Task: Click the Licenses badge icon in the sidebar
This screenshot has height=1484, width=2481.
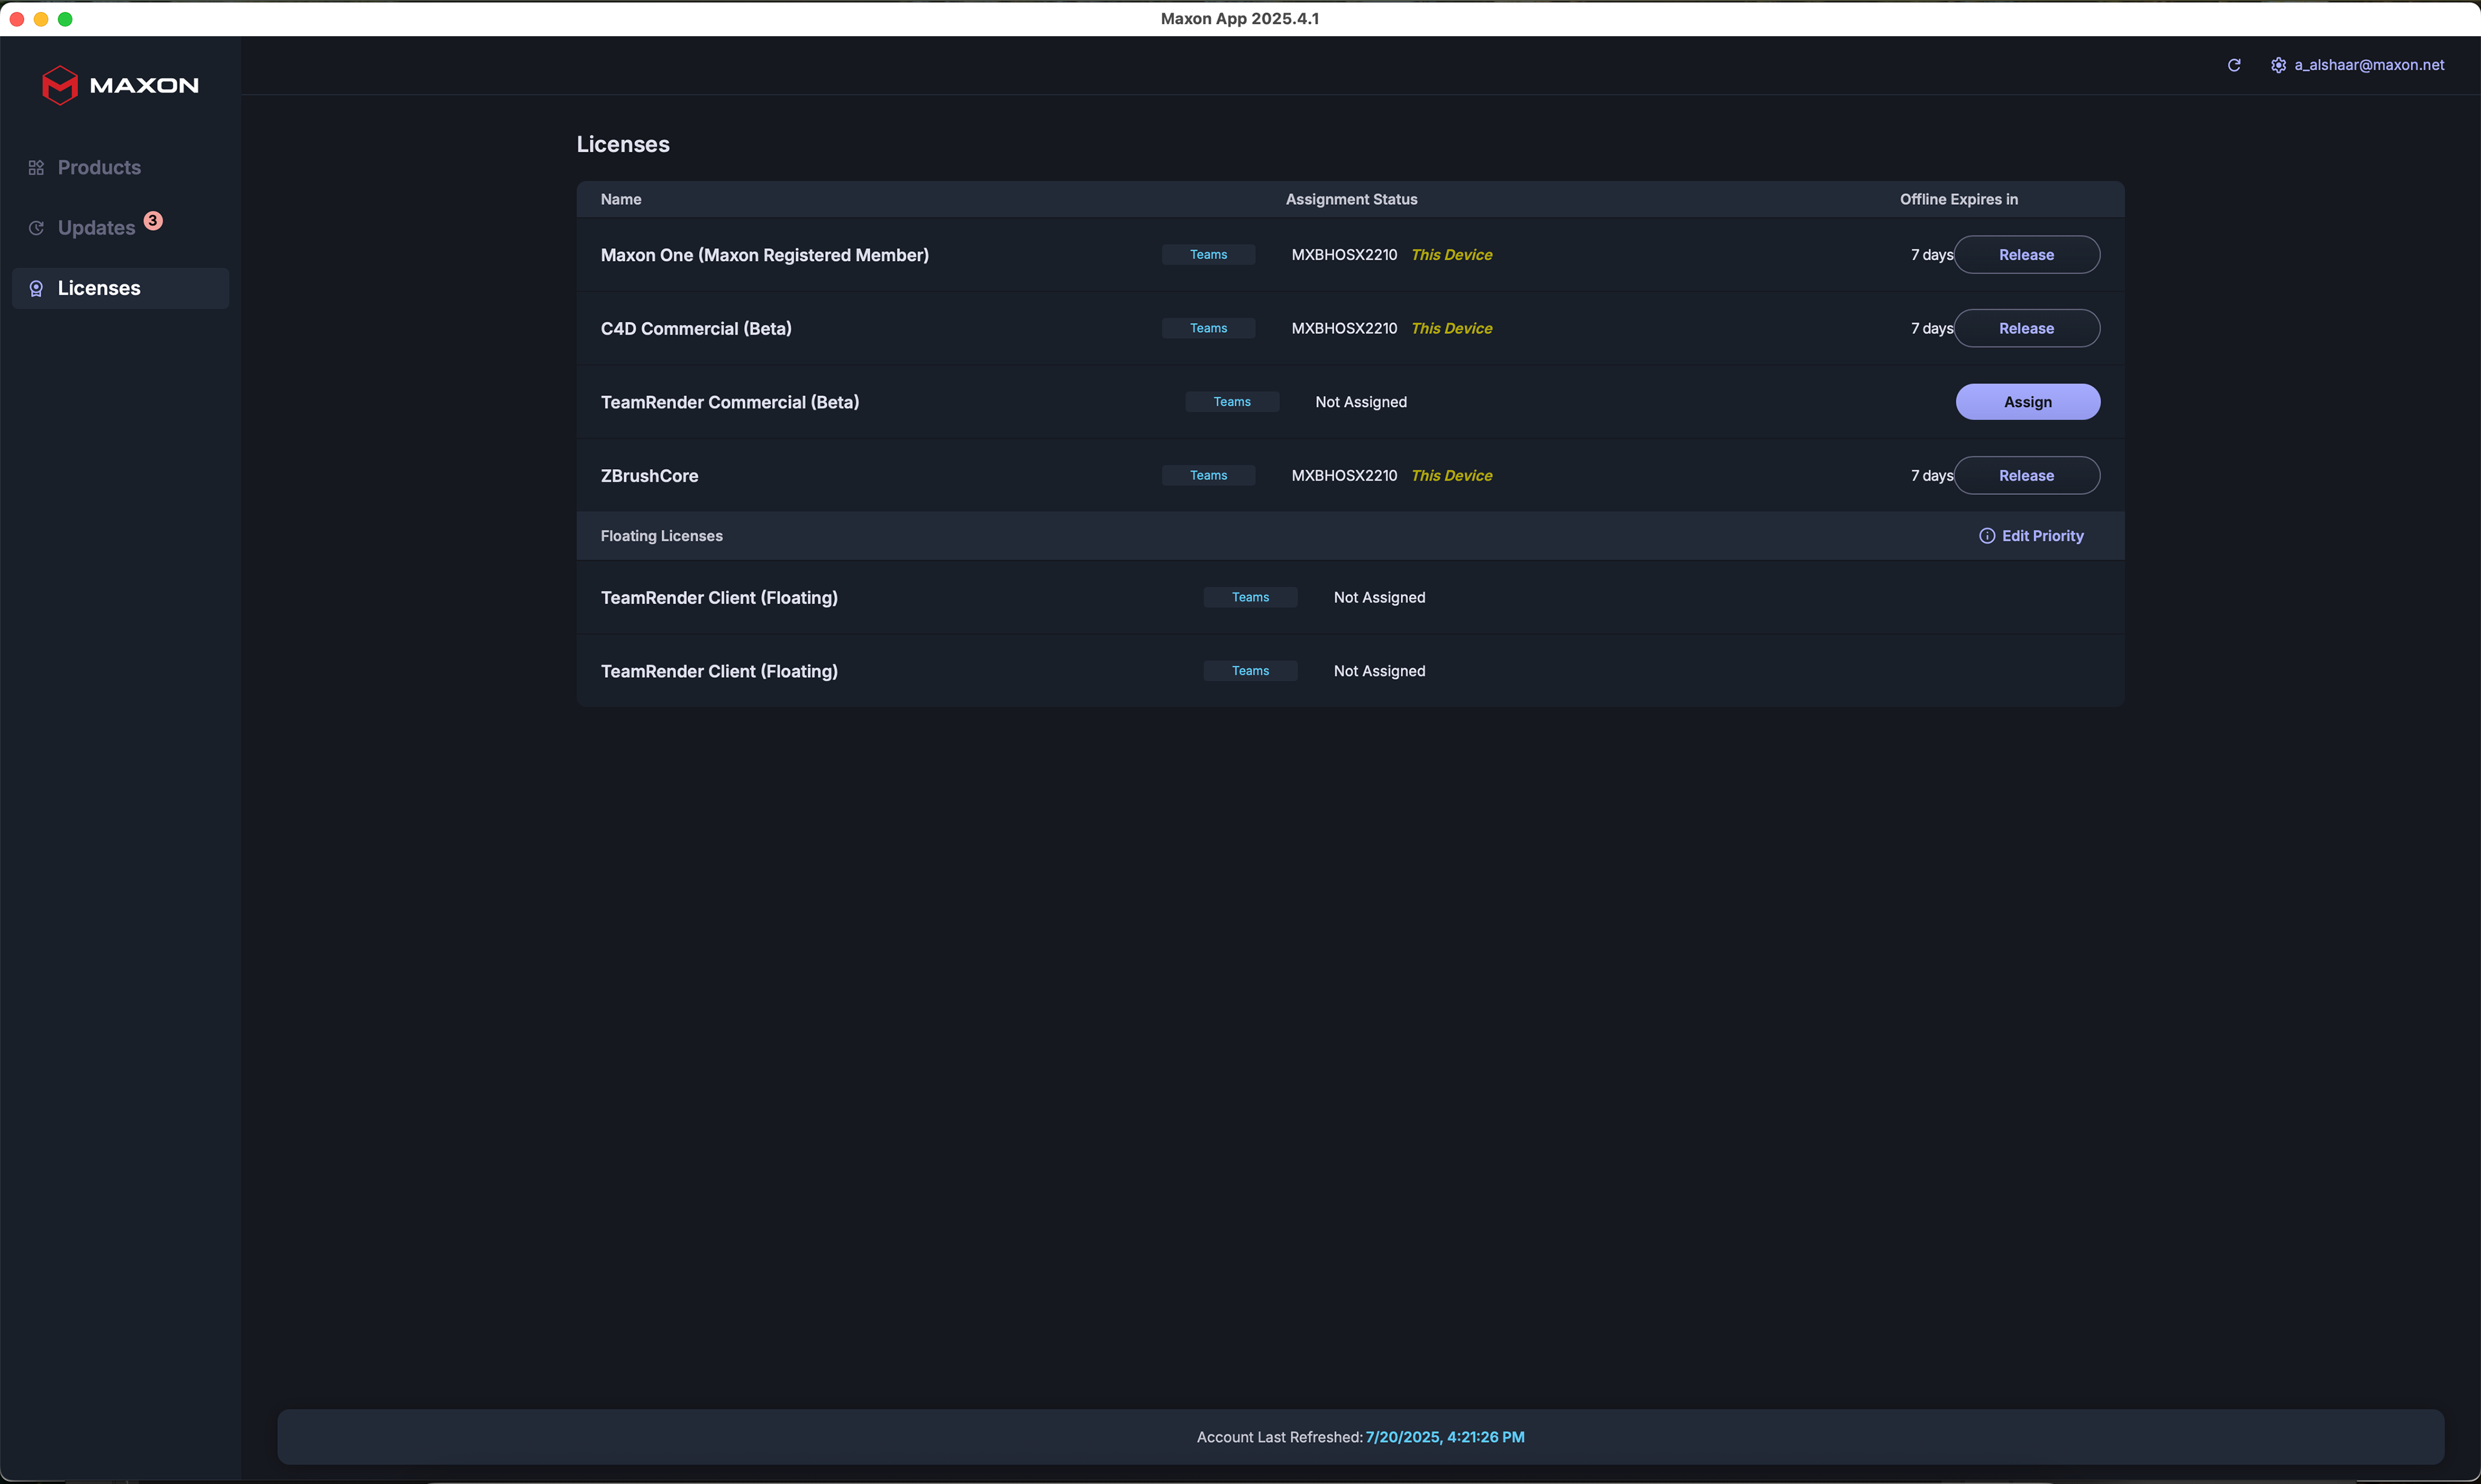Action: tap(36, 288)
